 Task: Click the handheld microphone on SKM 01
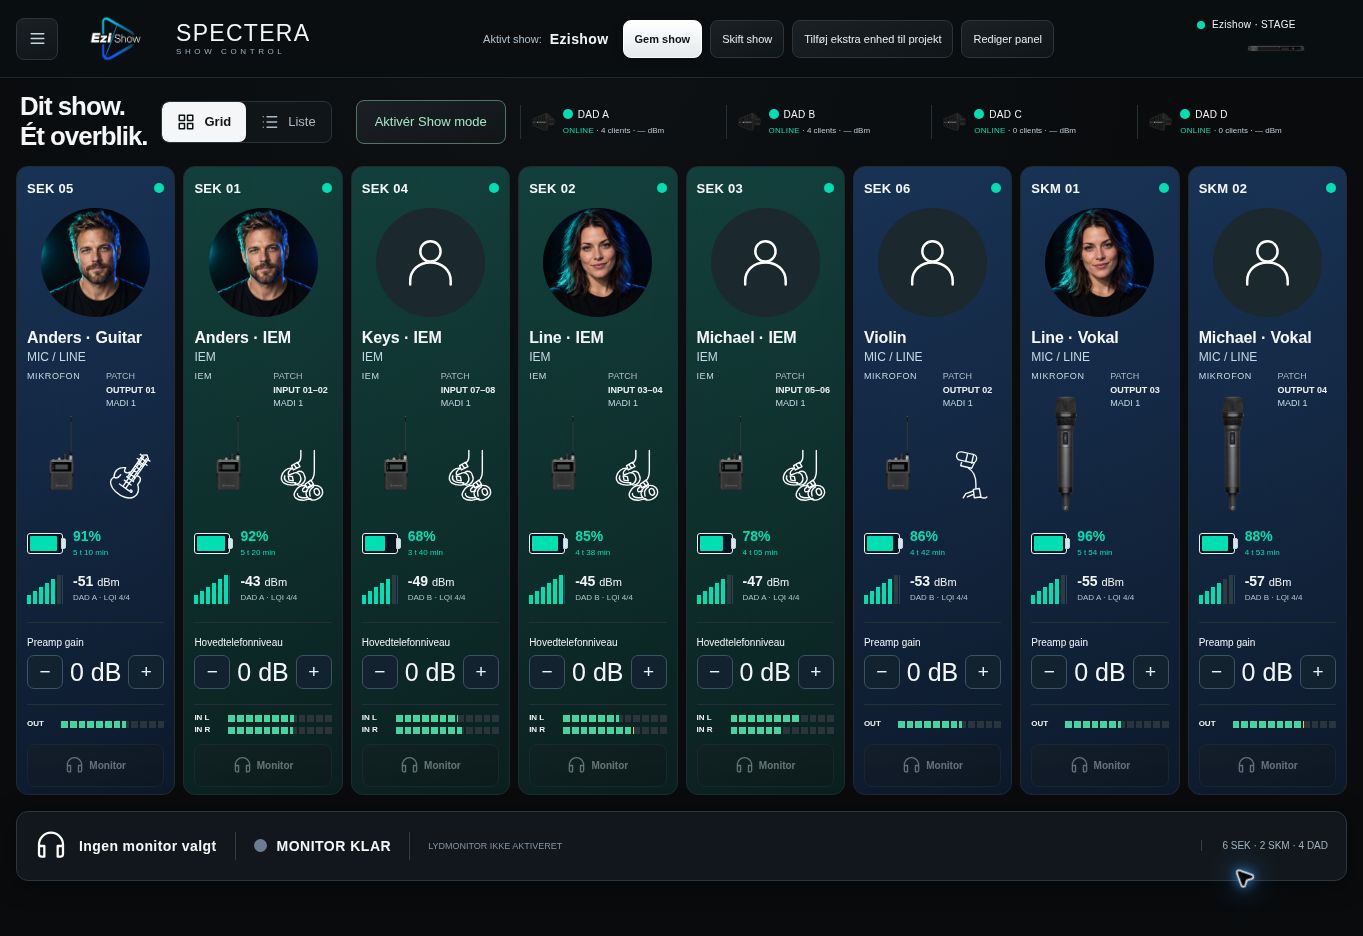[x=1065, y=453]
